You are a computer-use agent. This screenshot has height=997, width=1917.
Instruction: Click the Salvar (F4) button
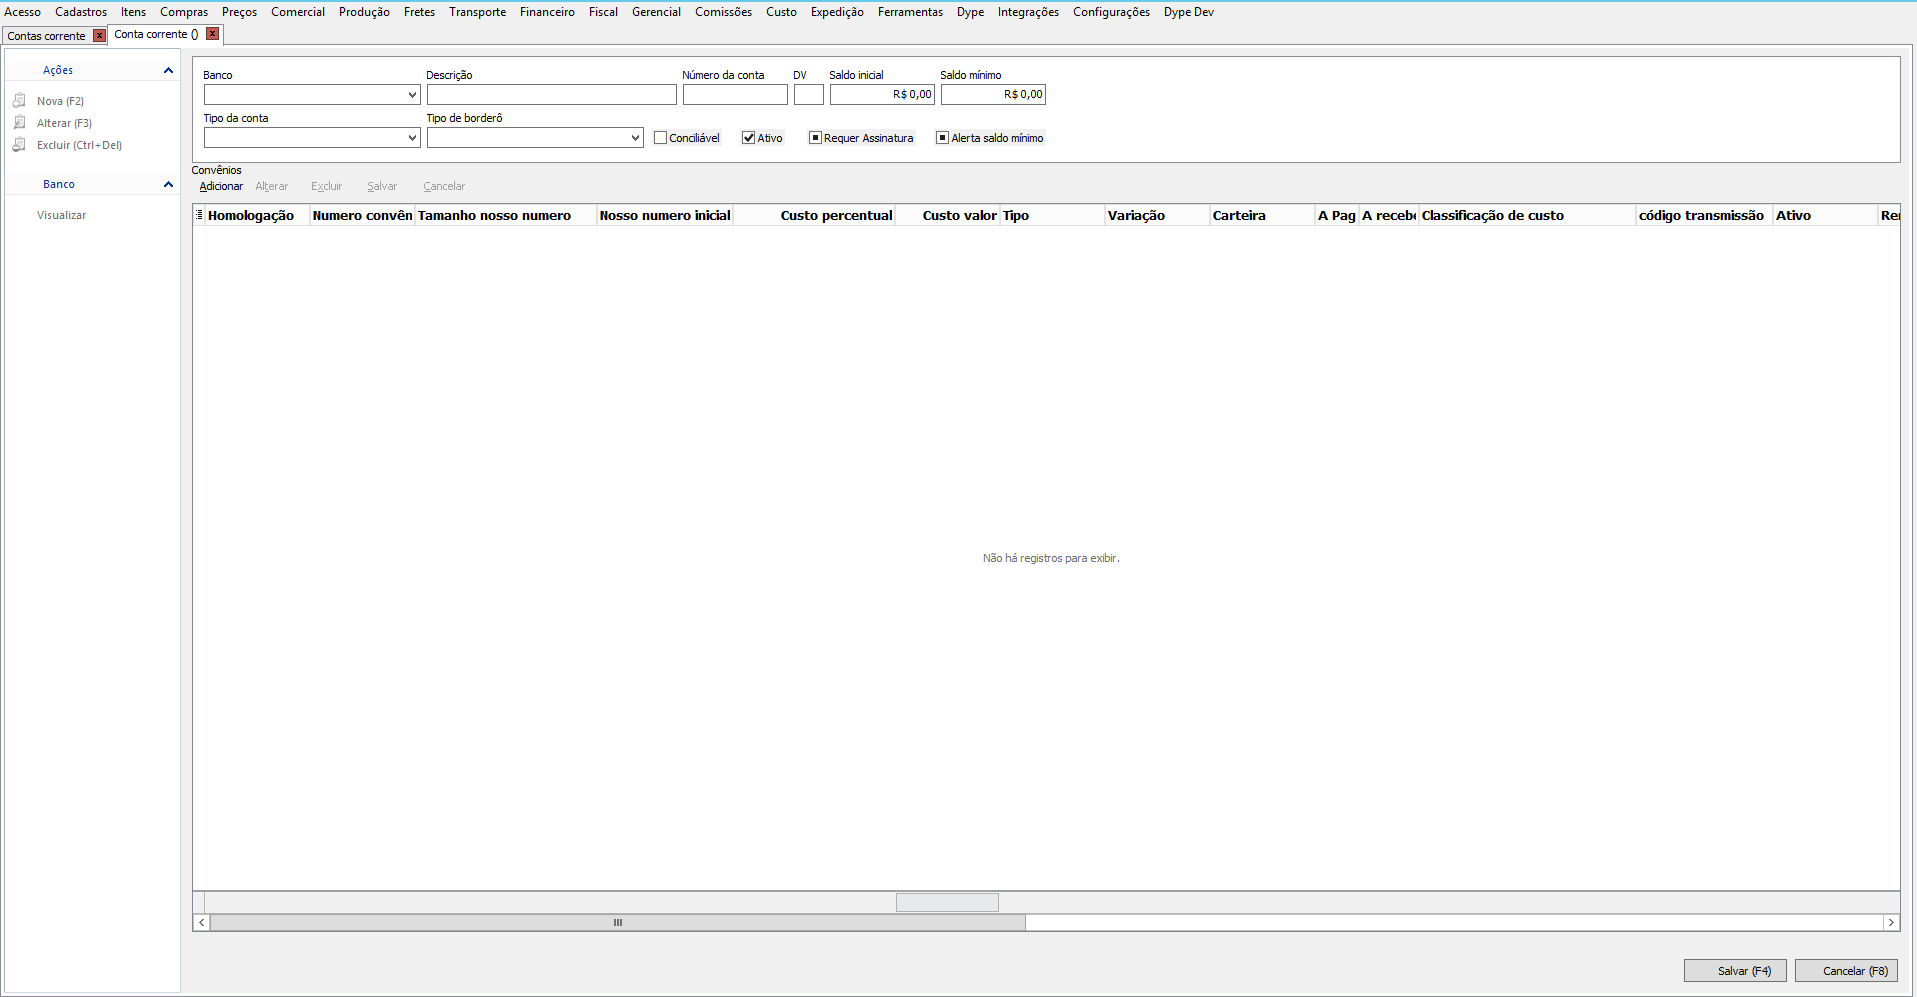click(1735, 970)
